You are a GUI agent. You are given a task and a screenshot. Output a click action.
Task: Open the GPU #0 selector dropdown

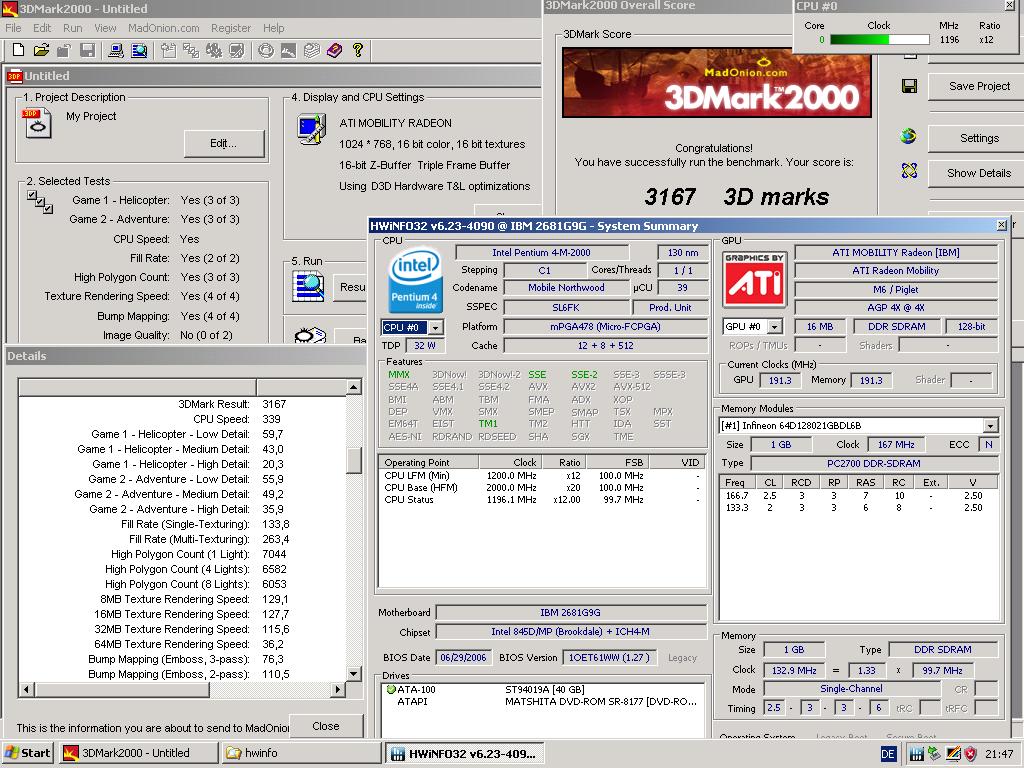(x=775, y=327)
